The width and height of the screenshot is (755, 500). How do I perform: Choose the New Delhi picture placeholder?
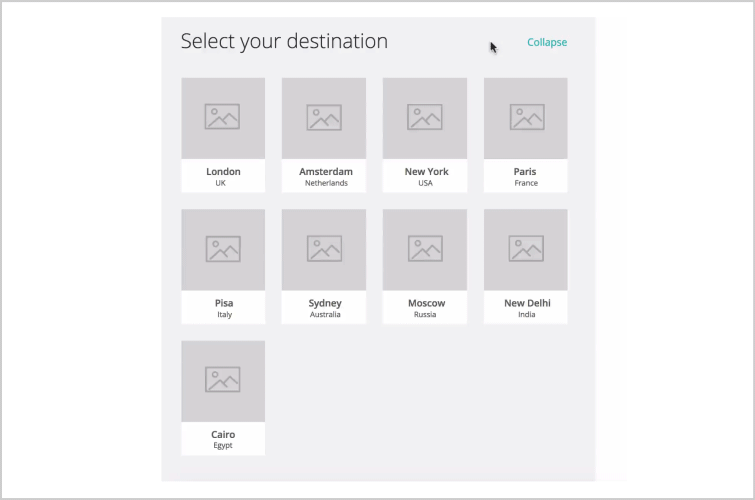point(526,250)
